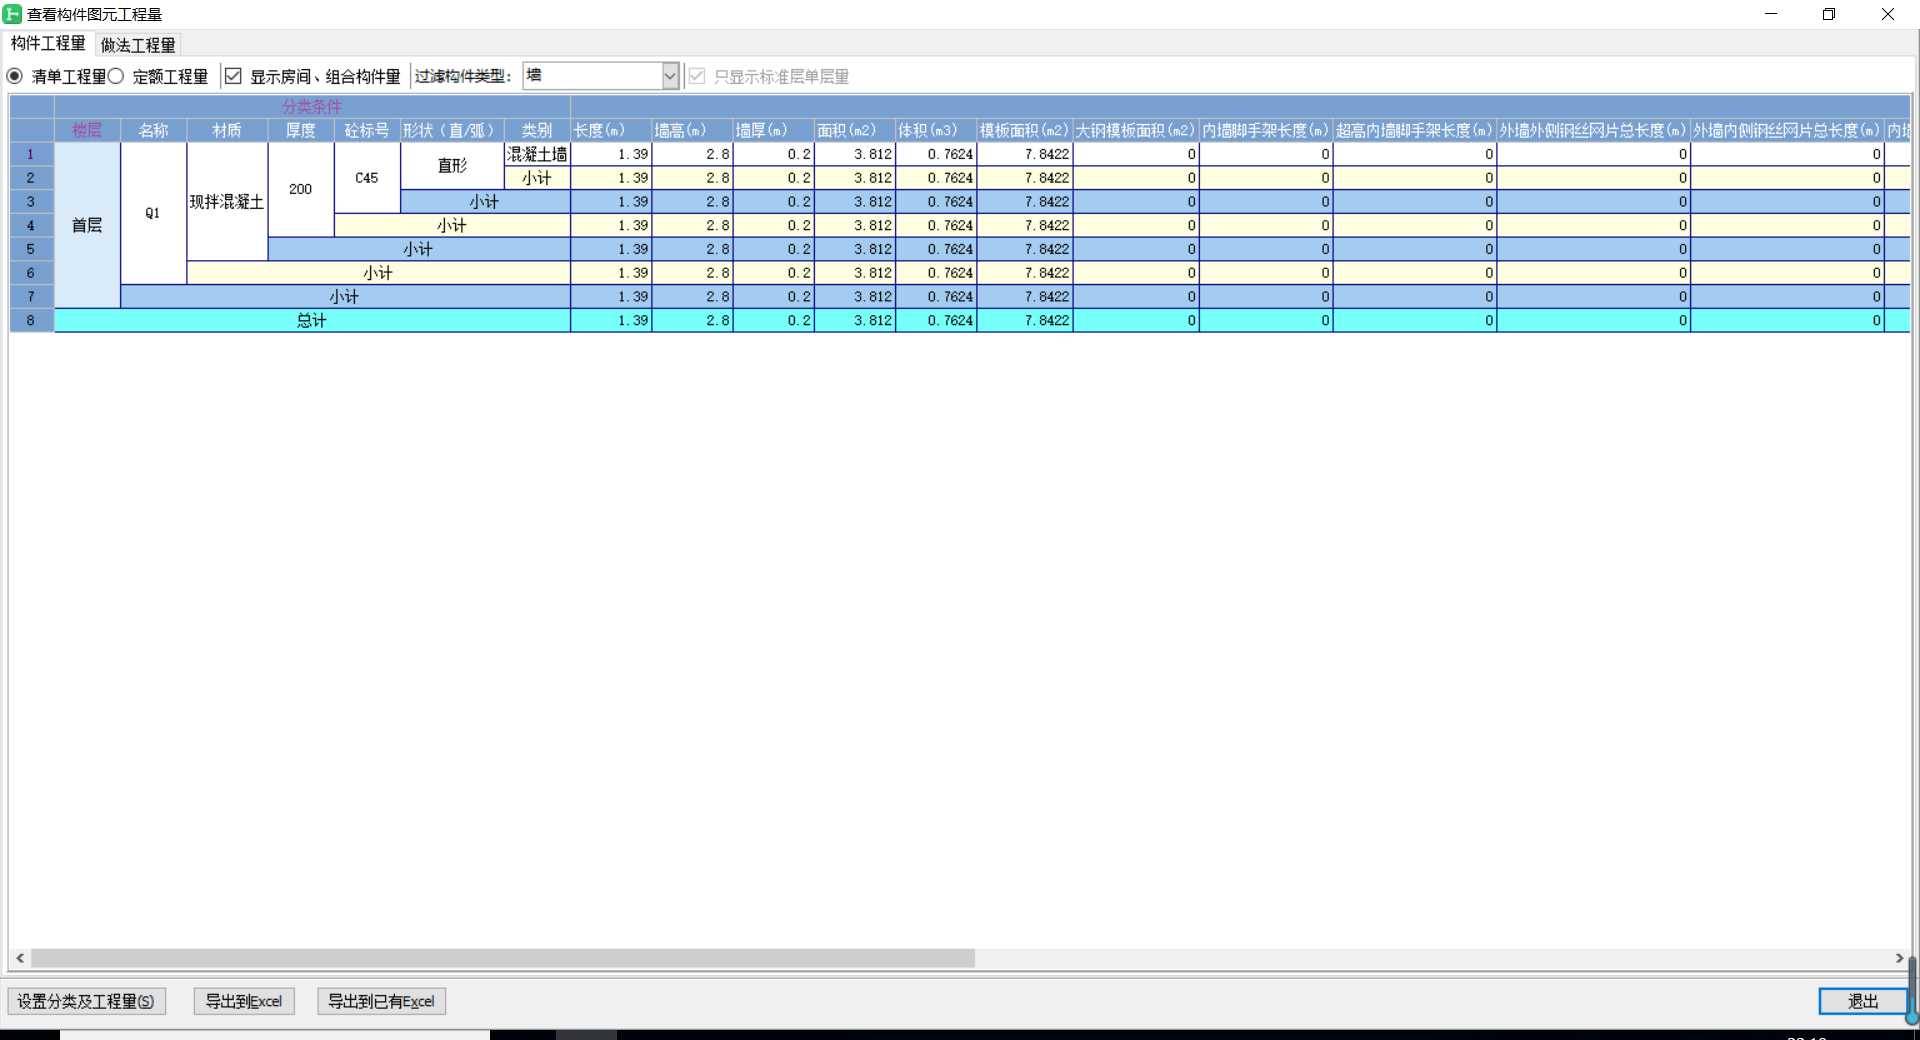The height and width of the screenshot is (1040, 1920).
Task: Select the C45 concrete grade cell
Action: pos(367,177)
